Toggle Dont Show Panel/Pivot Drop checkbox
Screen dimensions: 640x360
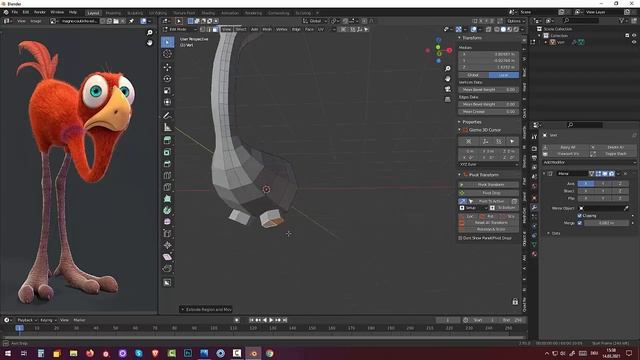point(460,238)
